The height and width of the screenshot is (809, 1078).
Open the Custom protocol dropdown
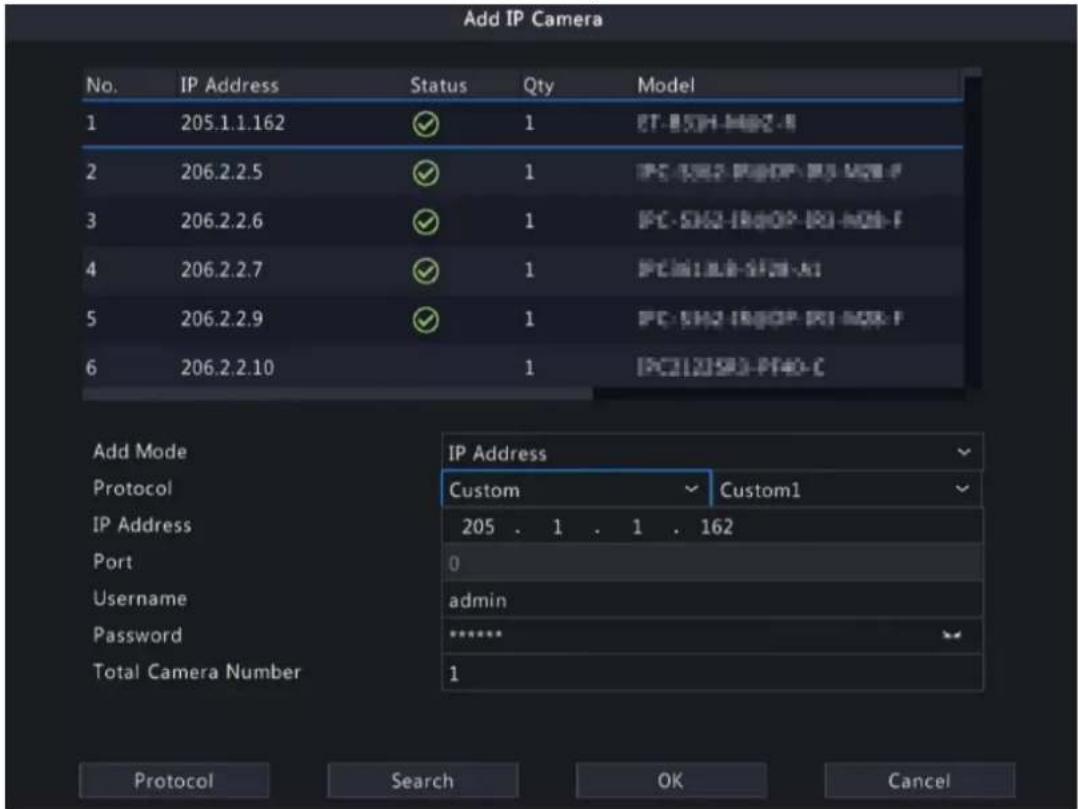tap(576, 489)
